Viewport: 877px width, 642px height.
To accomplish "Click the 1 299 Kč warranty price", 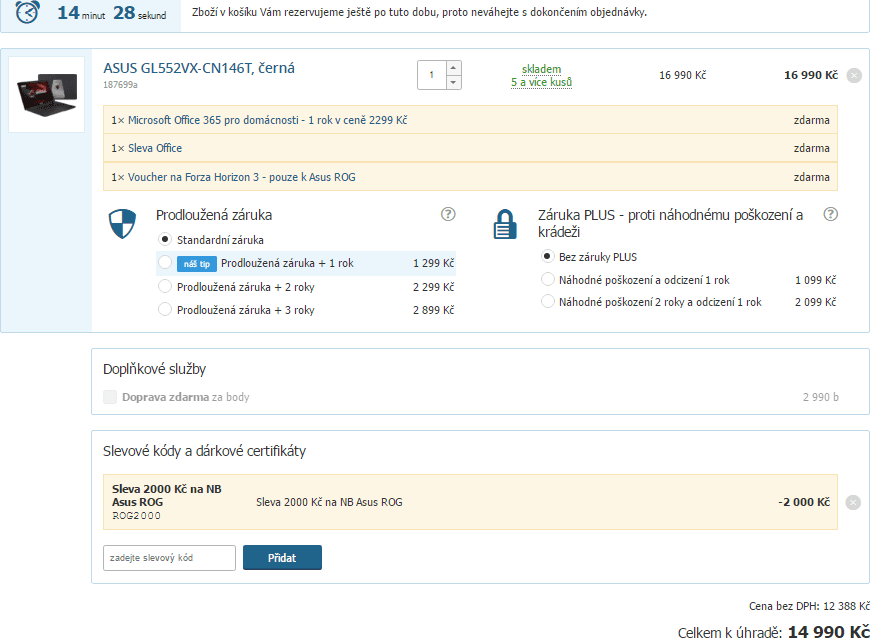I will tap(433, 263).
